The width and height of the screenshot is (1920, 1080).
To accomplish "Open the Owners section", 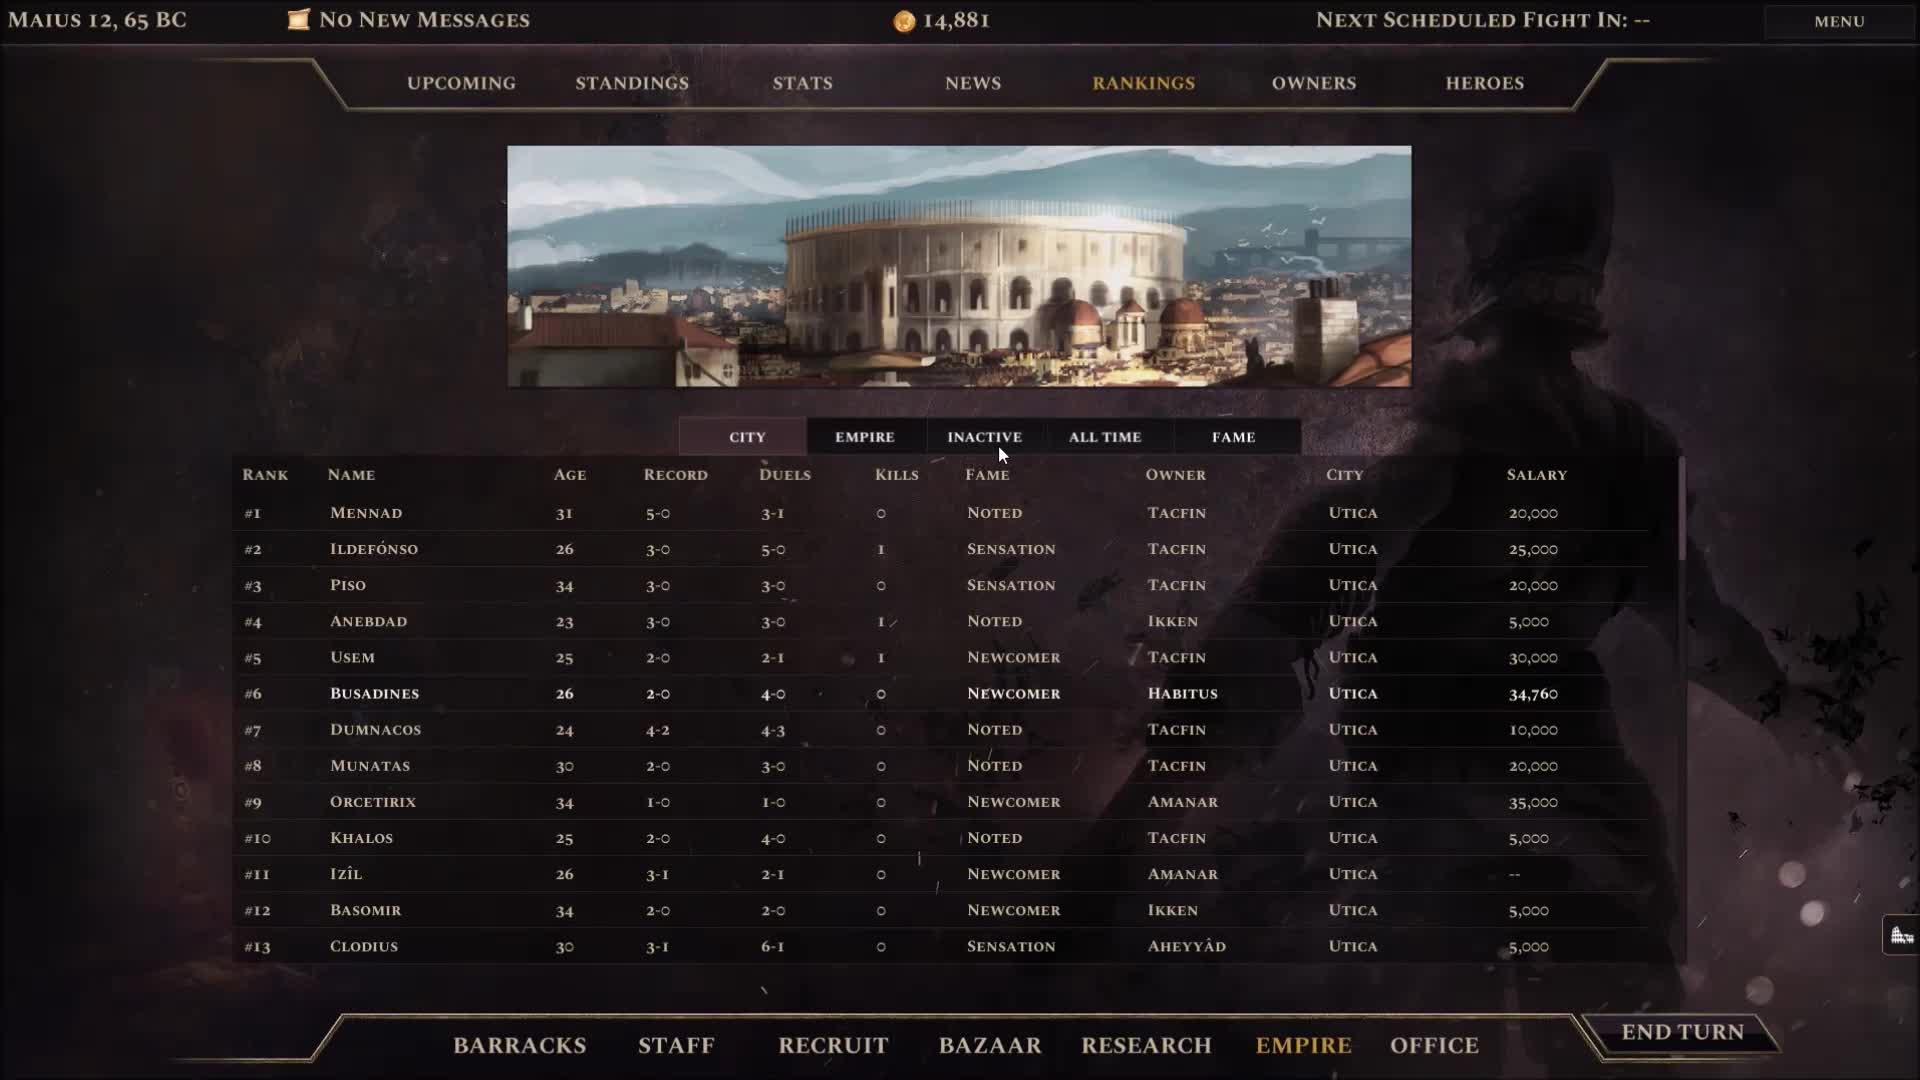I will coord(1313,83).
